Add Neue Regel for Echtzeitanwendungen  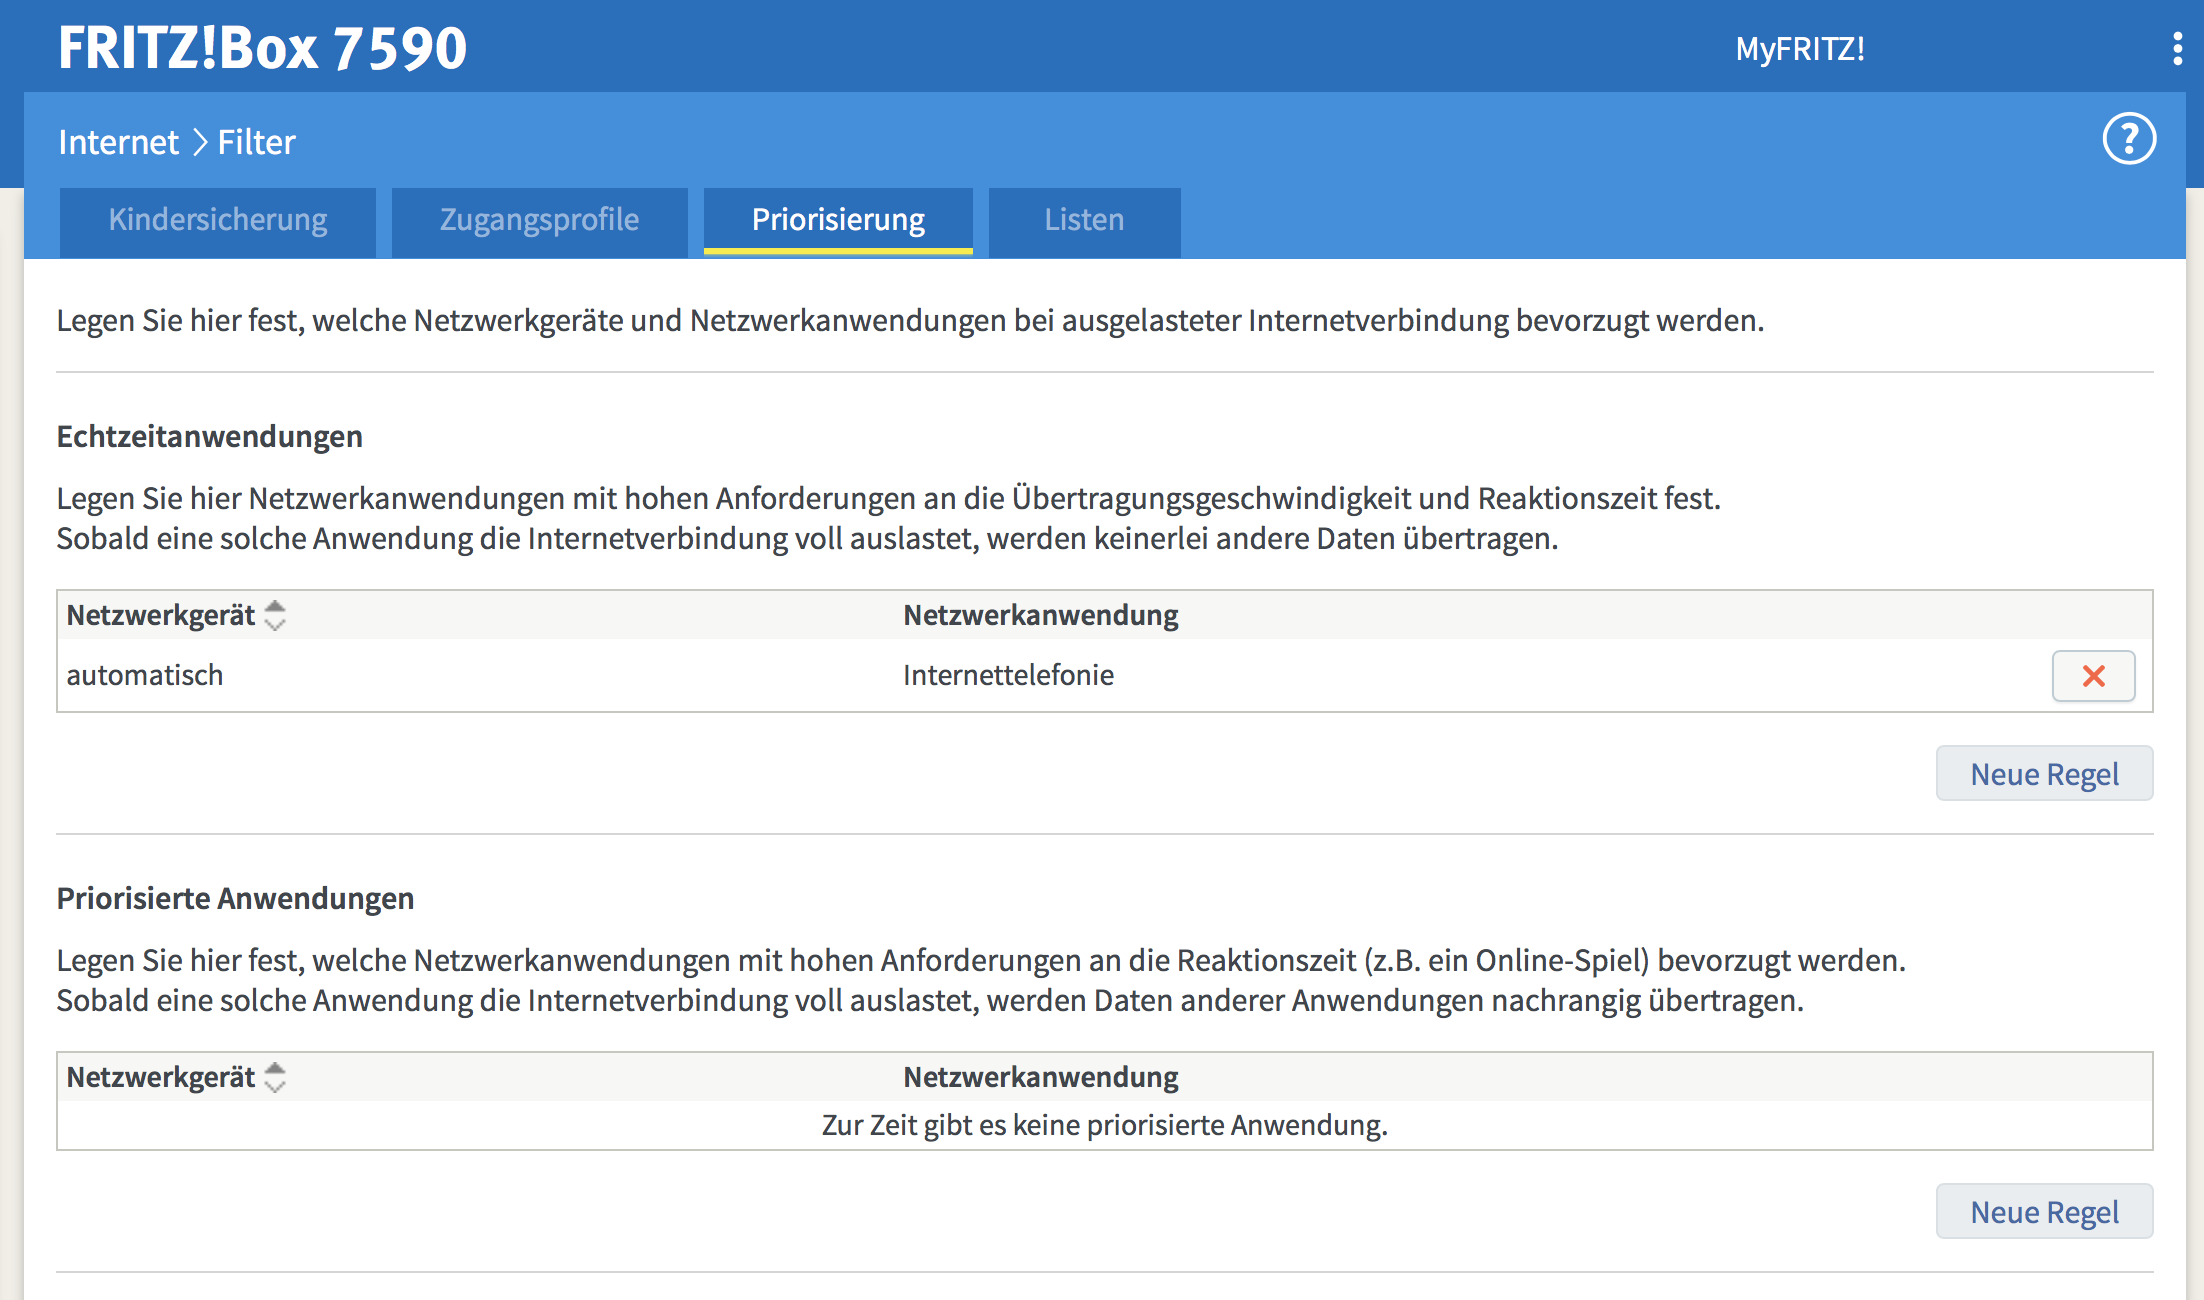[2044, 774]
